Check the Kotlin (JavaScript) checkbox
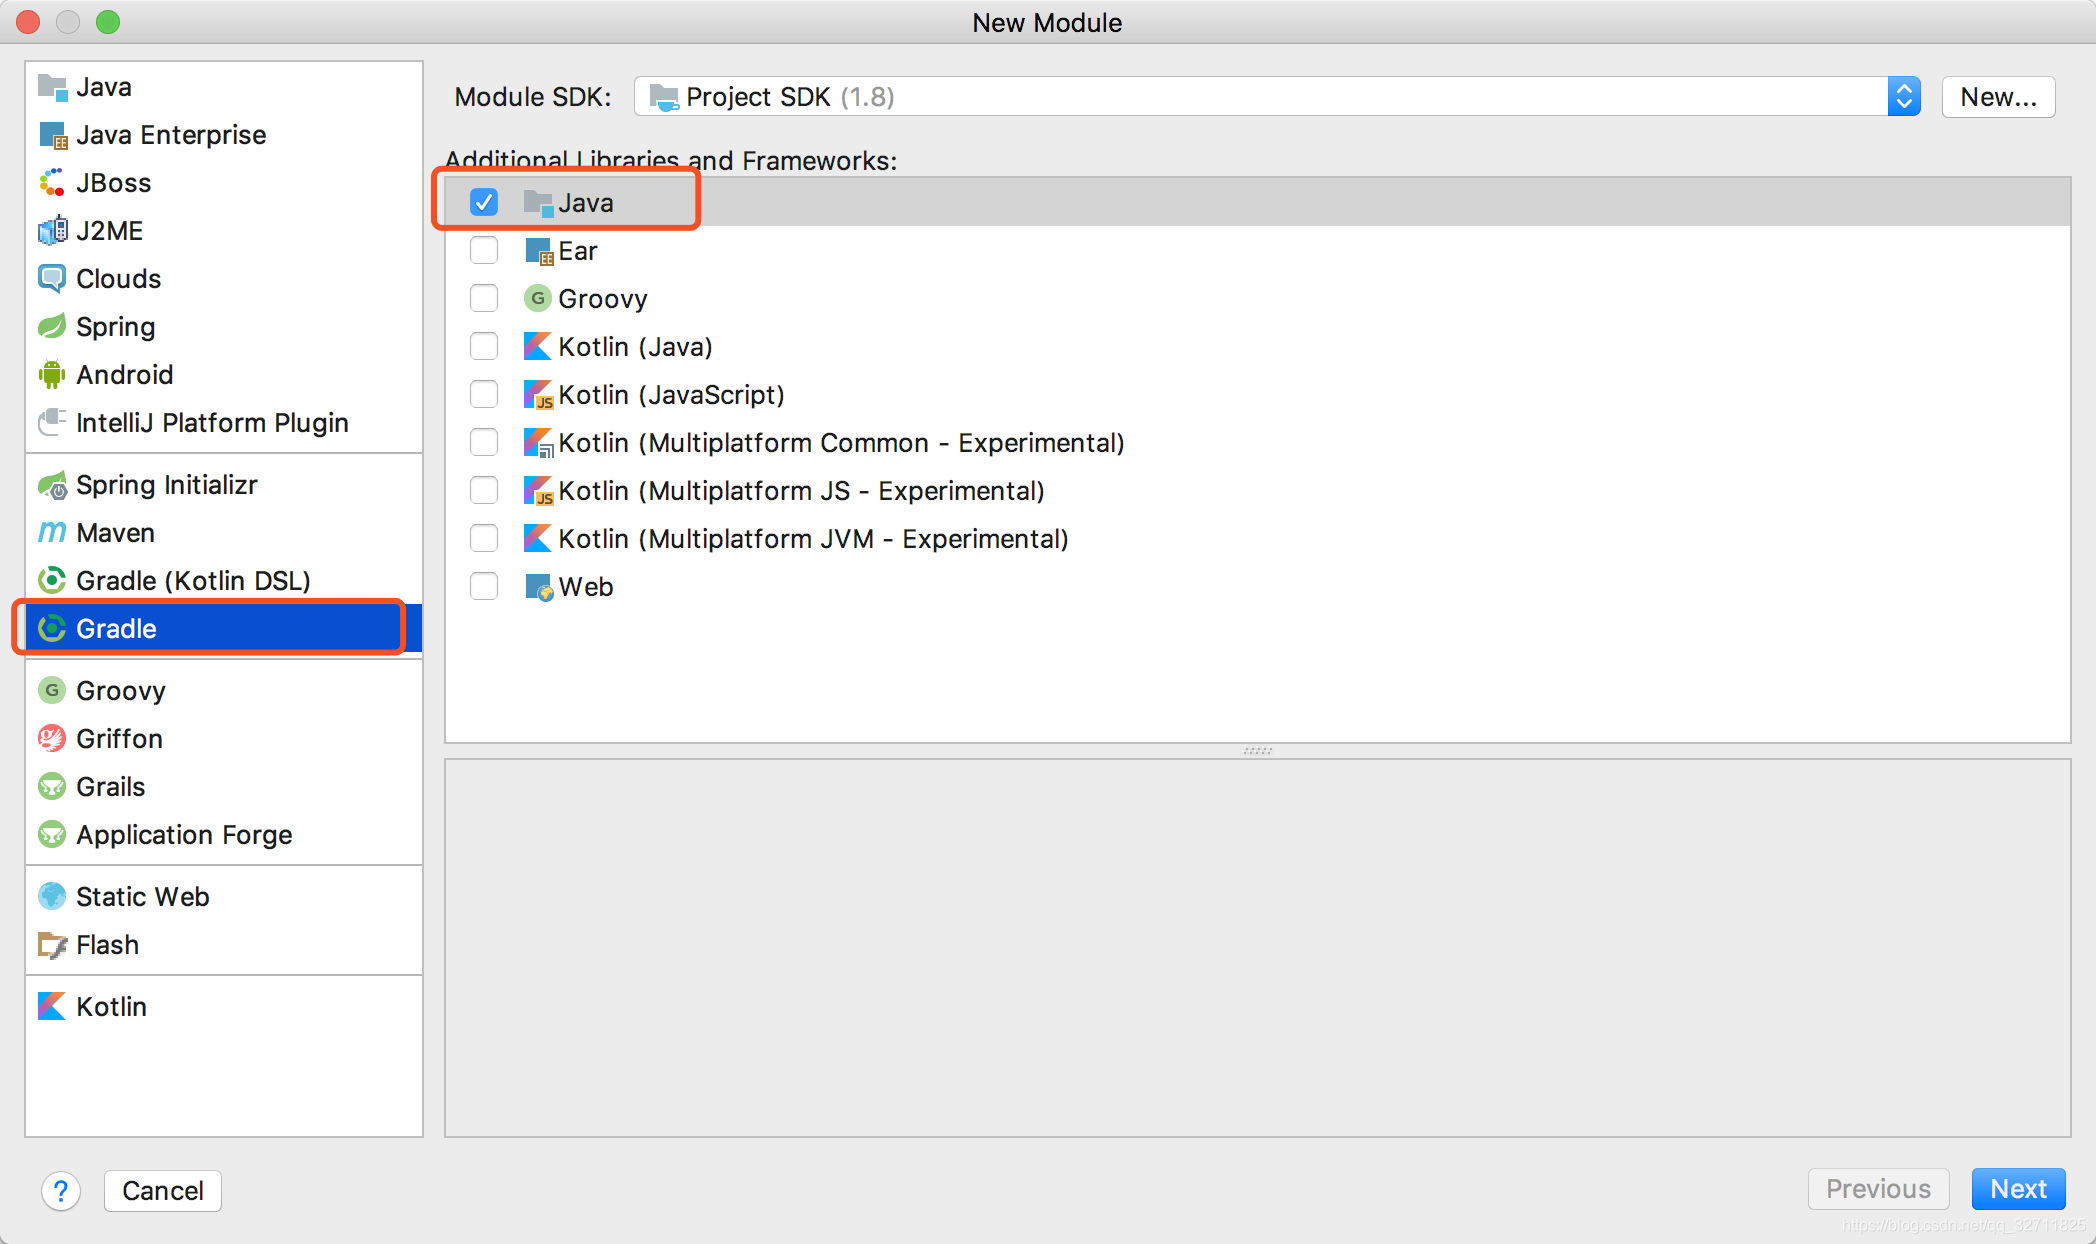 click(x=484, y=394)
